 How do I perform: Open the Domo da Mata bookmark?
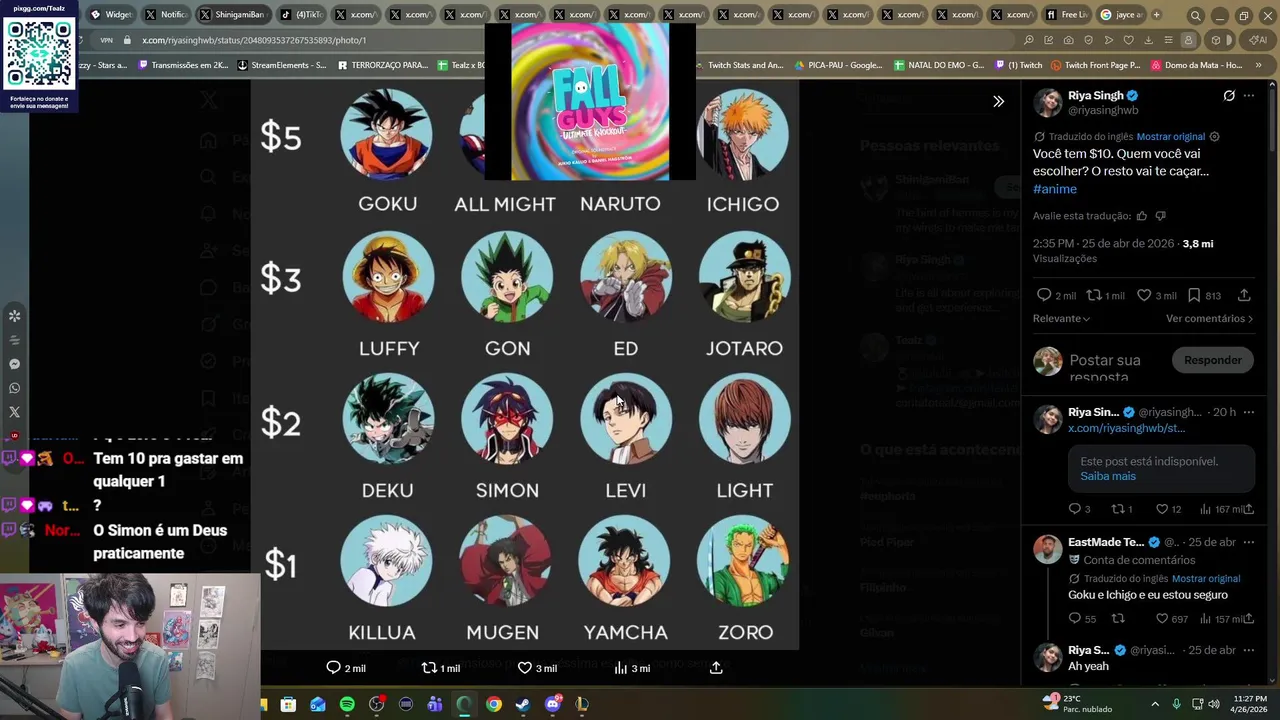[1196, 65]
